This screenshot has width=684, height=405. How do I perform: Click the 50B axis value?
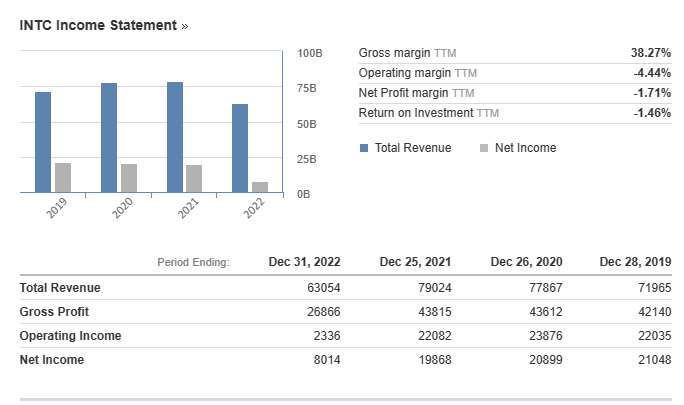[x=307, y=124]
